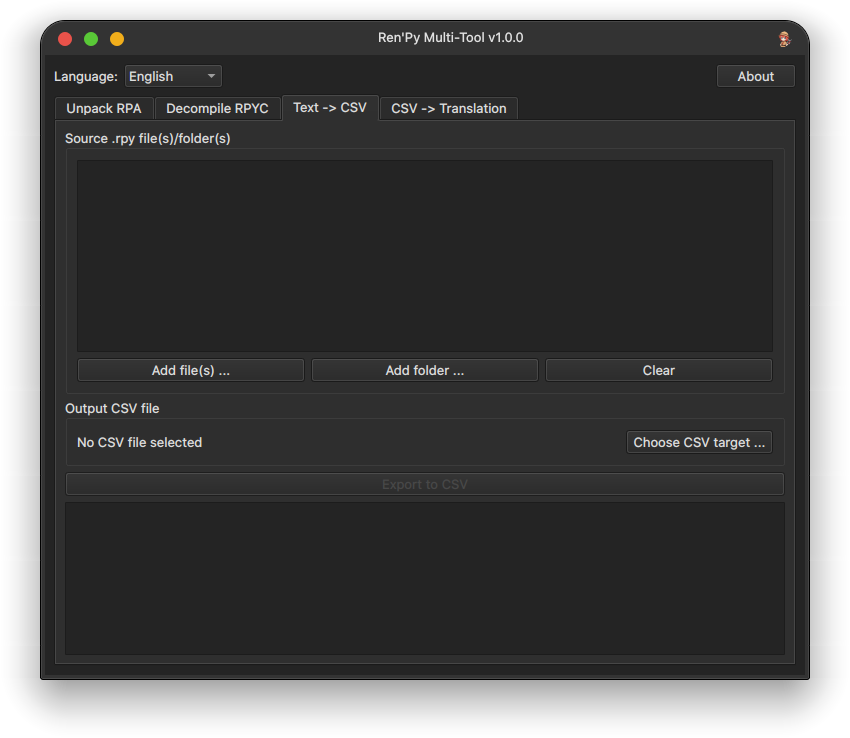Open the CSV -> Translation tab

(x=449, y=108)
